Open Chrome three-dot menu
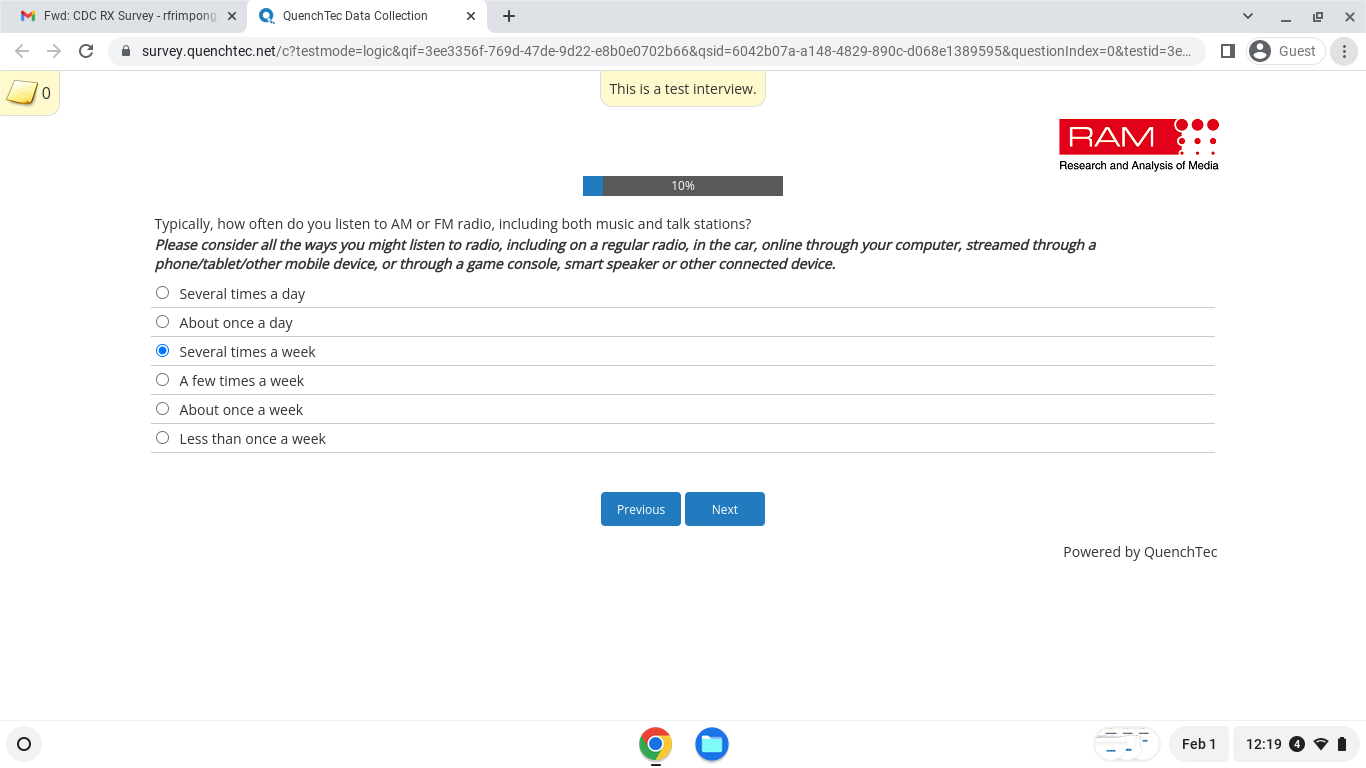The image size is (1366, 768). [x=1345, y=51]
